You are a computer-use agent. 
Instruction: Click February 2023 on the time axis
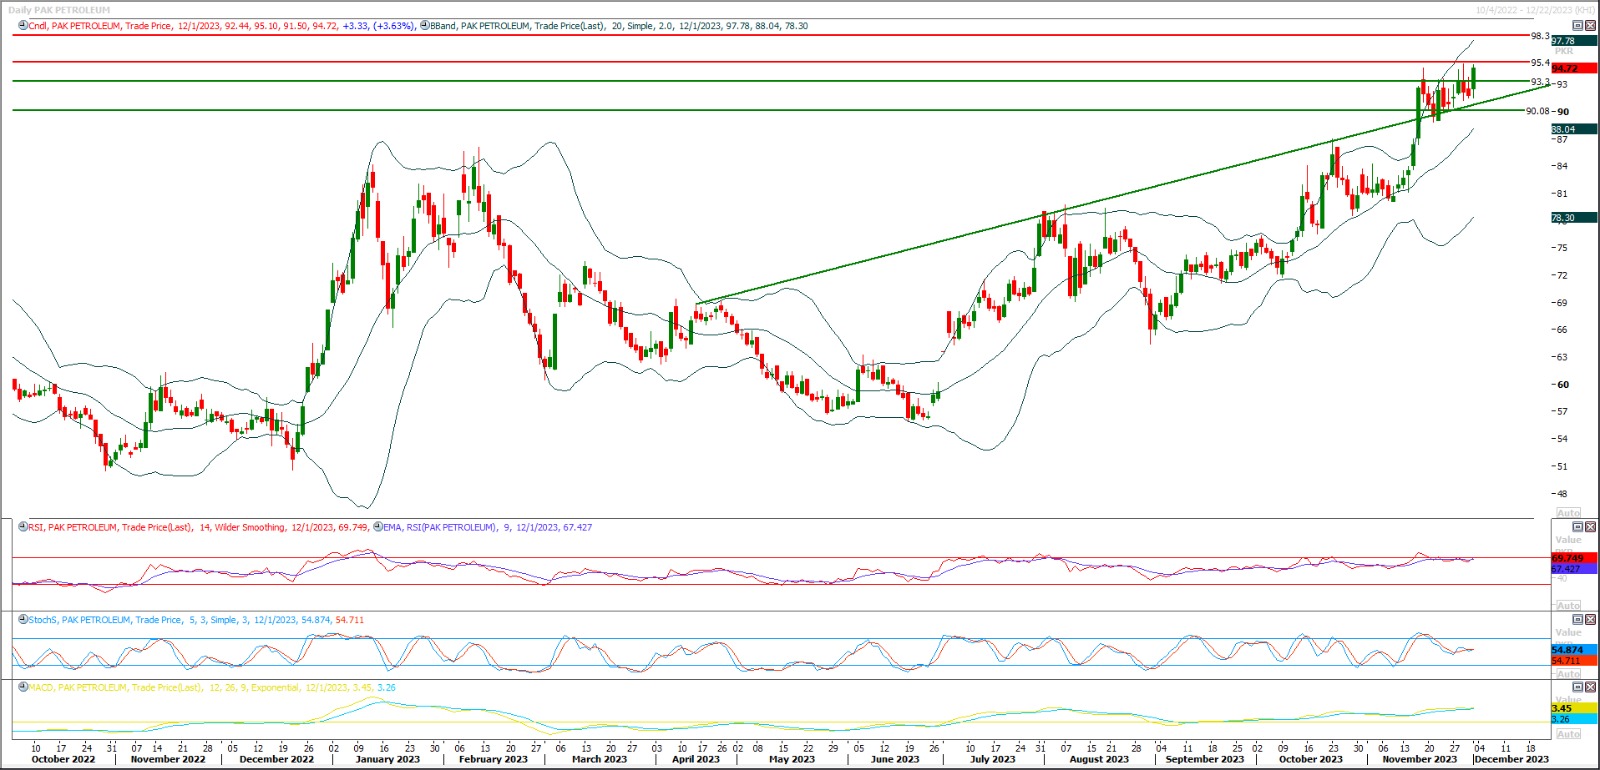click(x=493, y=759)
